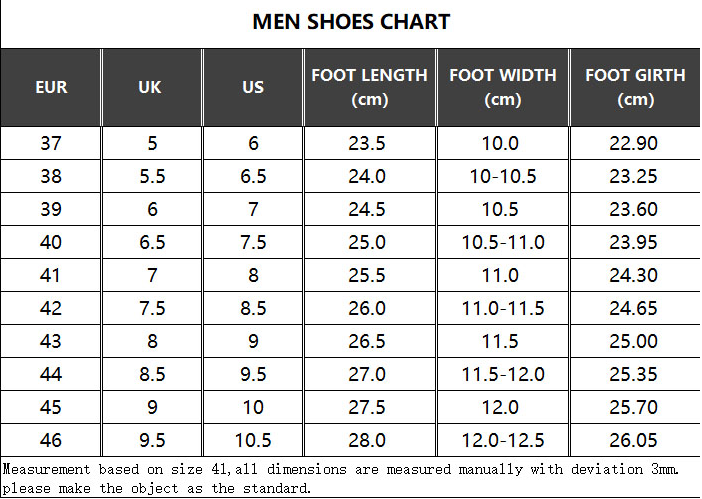Viewport: 702px width, 499px height.
Task: Click the US column header
Action: tap(253, 87)
